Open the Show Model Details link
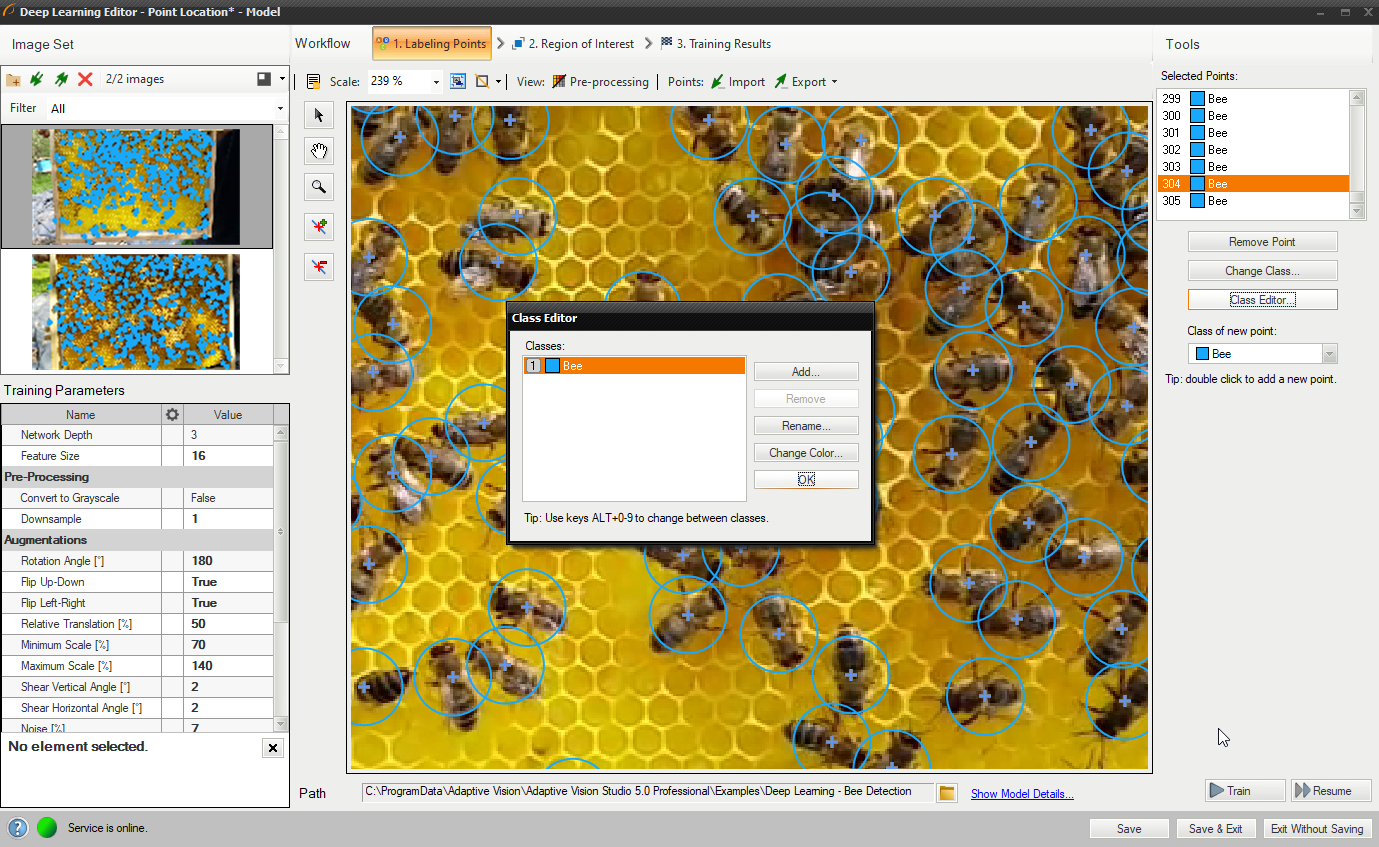Image resolution: width=1379 pixels, height=847 pixels. 1021,794
